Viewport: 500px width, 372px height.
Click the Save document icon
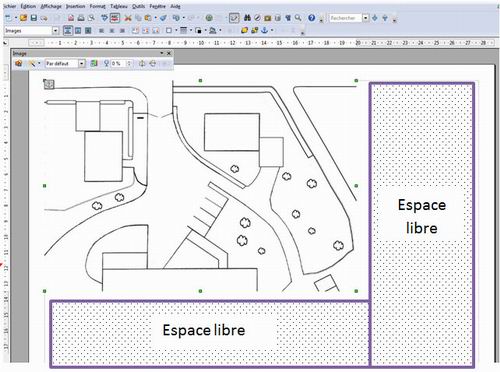34,18
